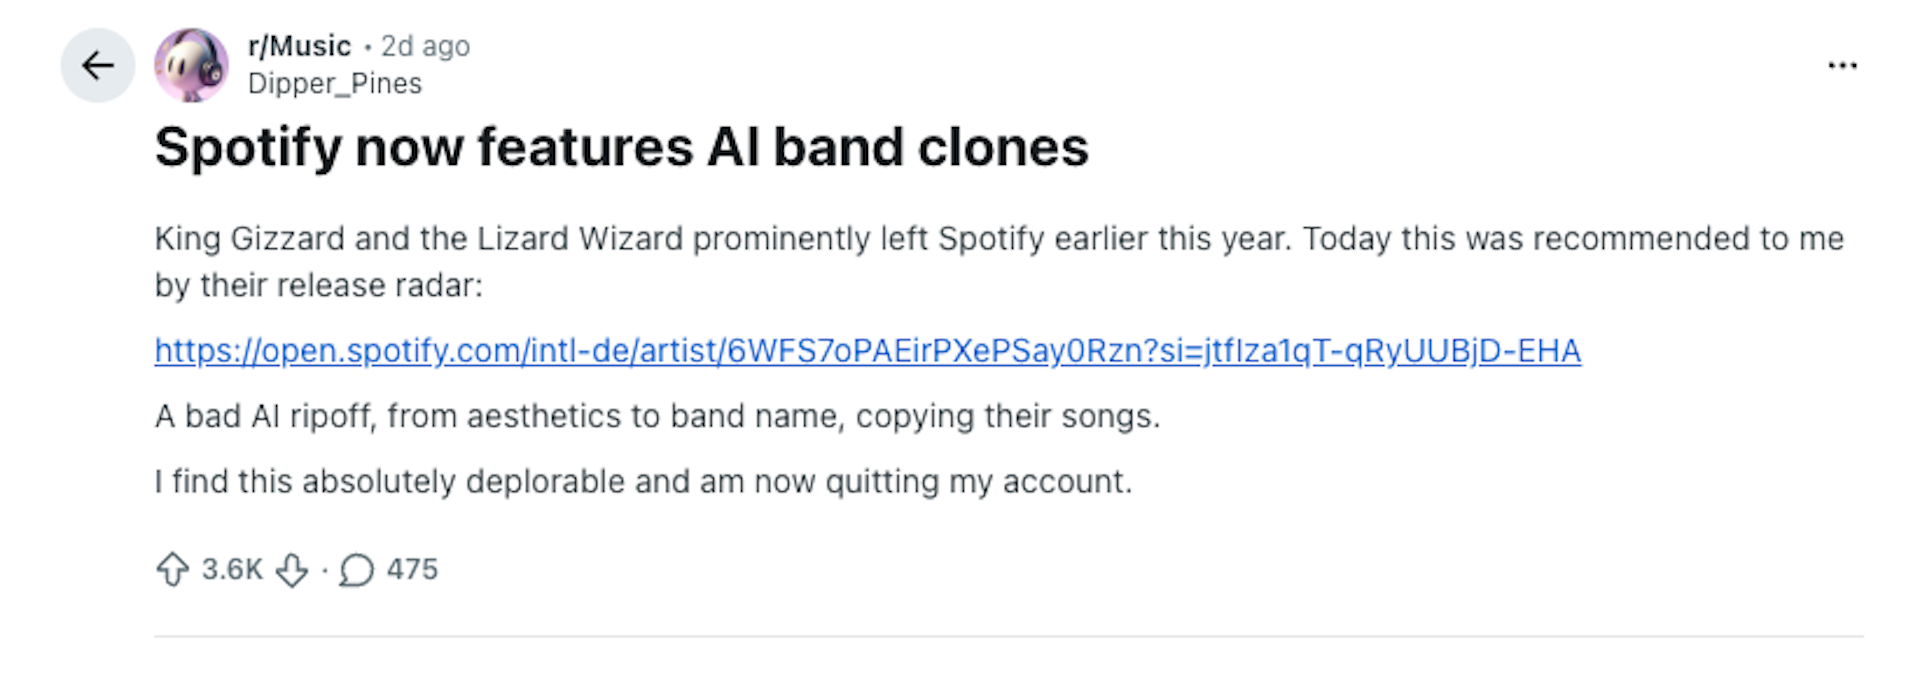The width and height of the screenshot is (1920, 682).
Task: Click the '2d ago' post timestamp
Action: coord(426,46)
